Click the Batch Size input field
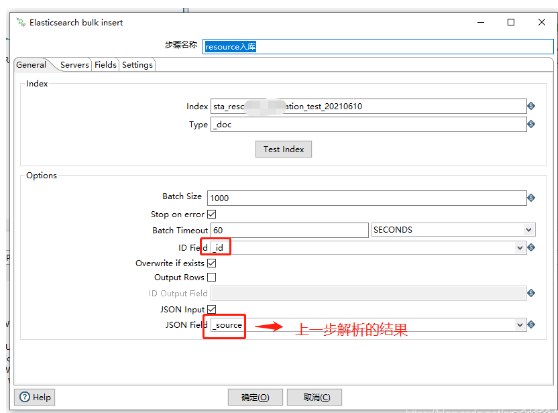 click(367, 198)
